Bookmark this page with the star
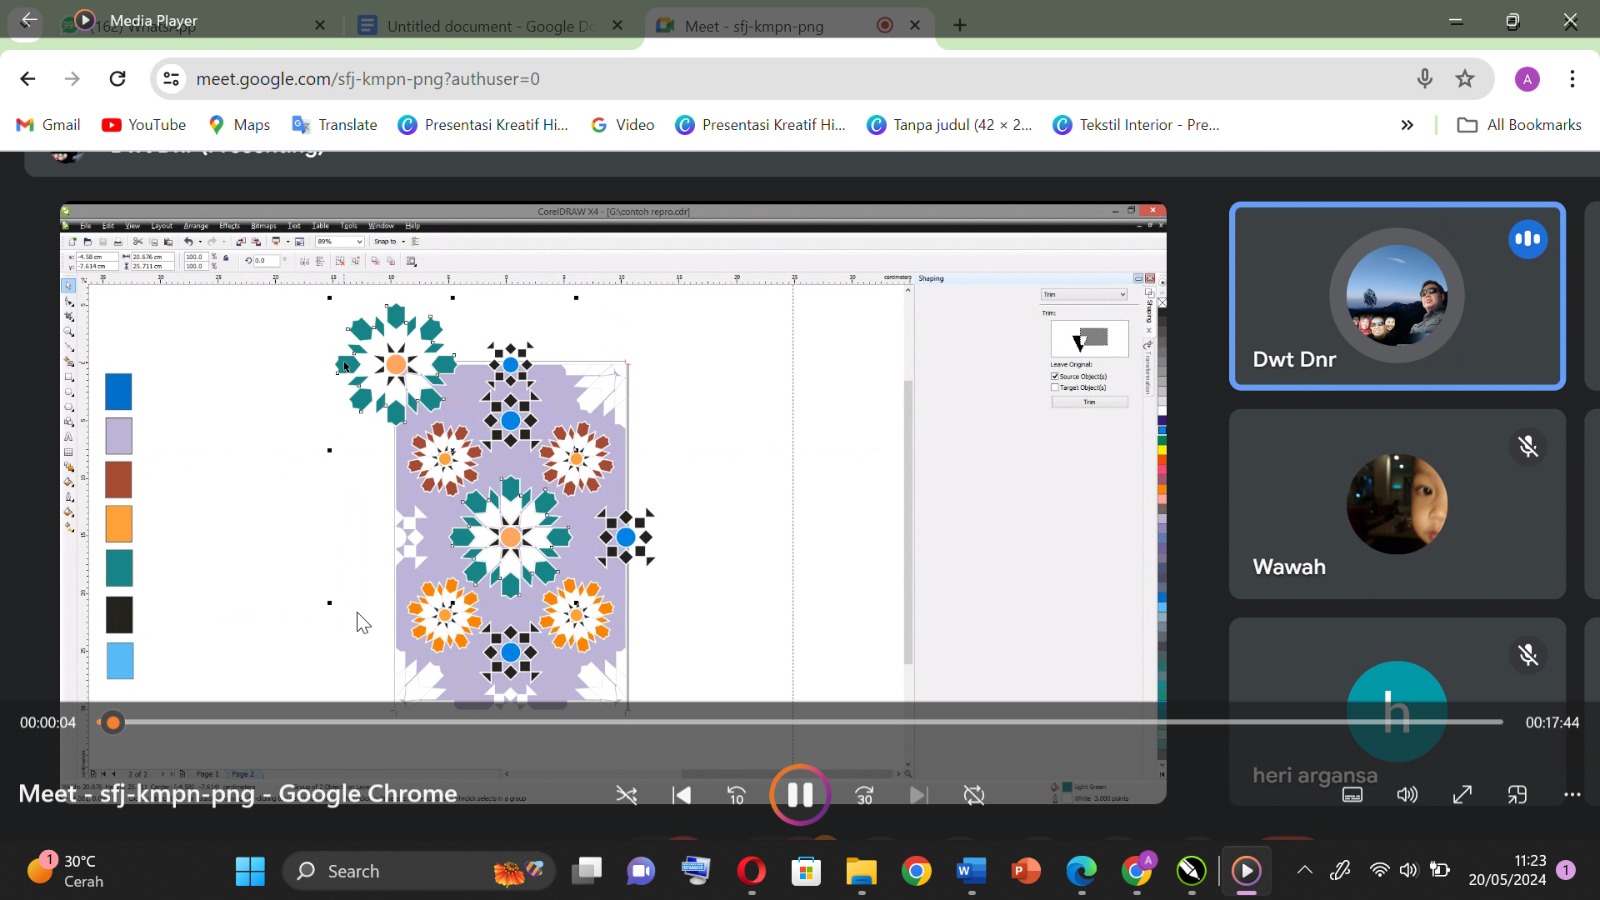The width and height of the screenshot is (1600, 900). click(x=1465, y=79)
